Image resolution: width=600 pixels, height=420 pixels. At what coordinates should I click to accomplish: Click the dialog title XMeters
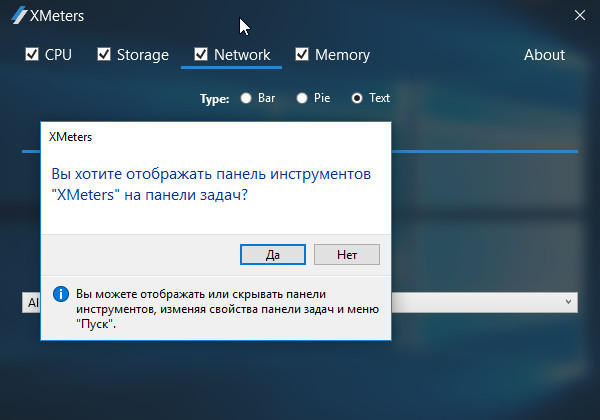tap(70, 137)
